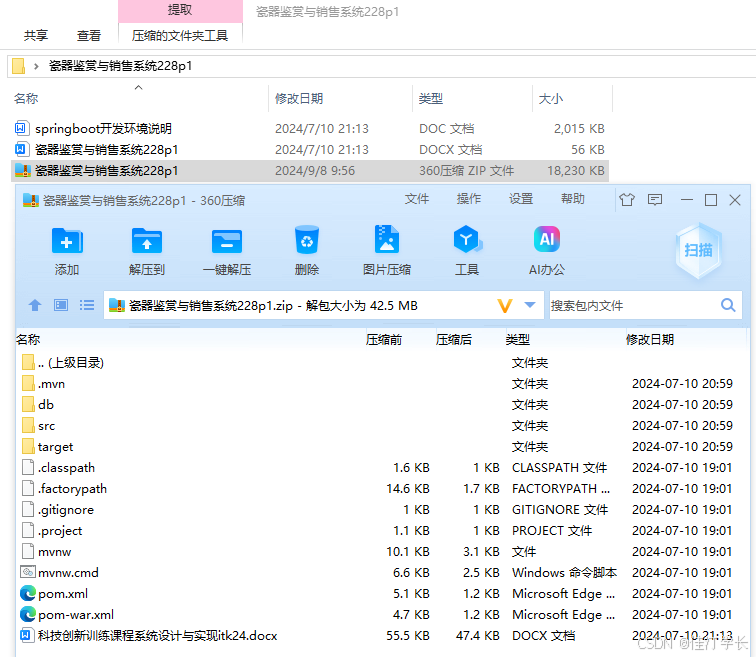The image size is (756, 657).
Task: Launch the AI办公 icon
Action: tap(547, 239)
